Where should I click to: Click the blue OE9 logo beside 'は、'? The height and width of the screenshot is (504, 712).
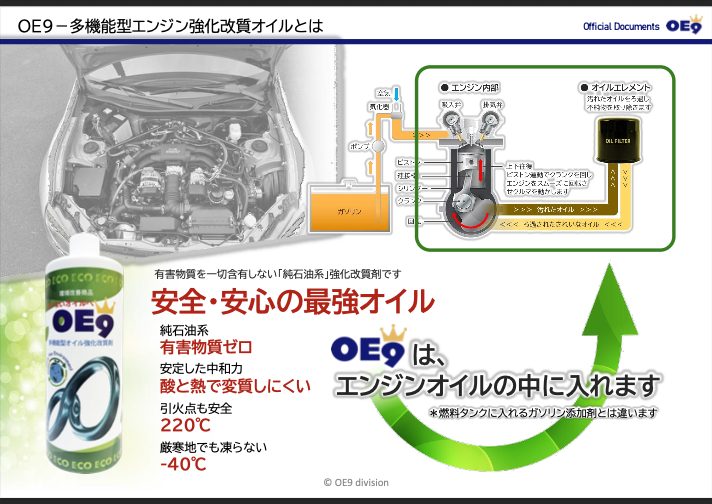(x=369, y=346)
